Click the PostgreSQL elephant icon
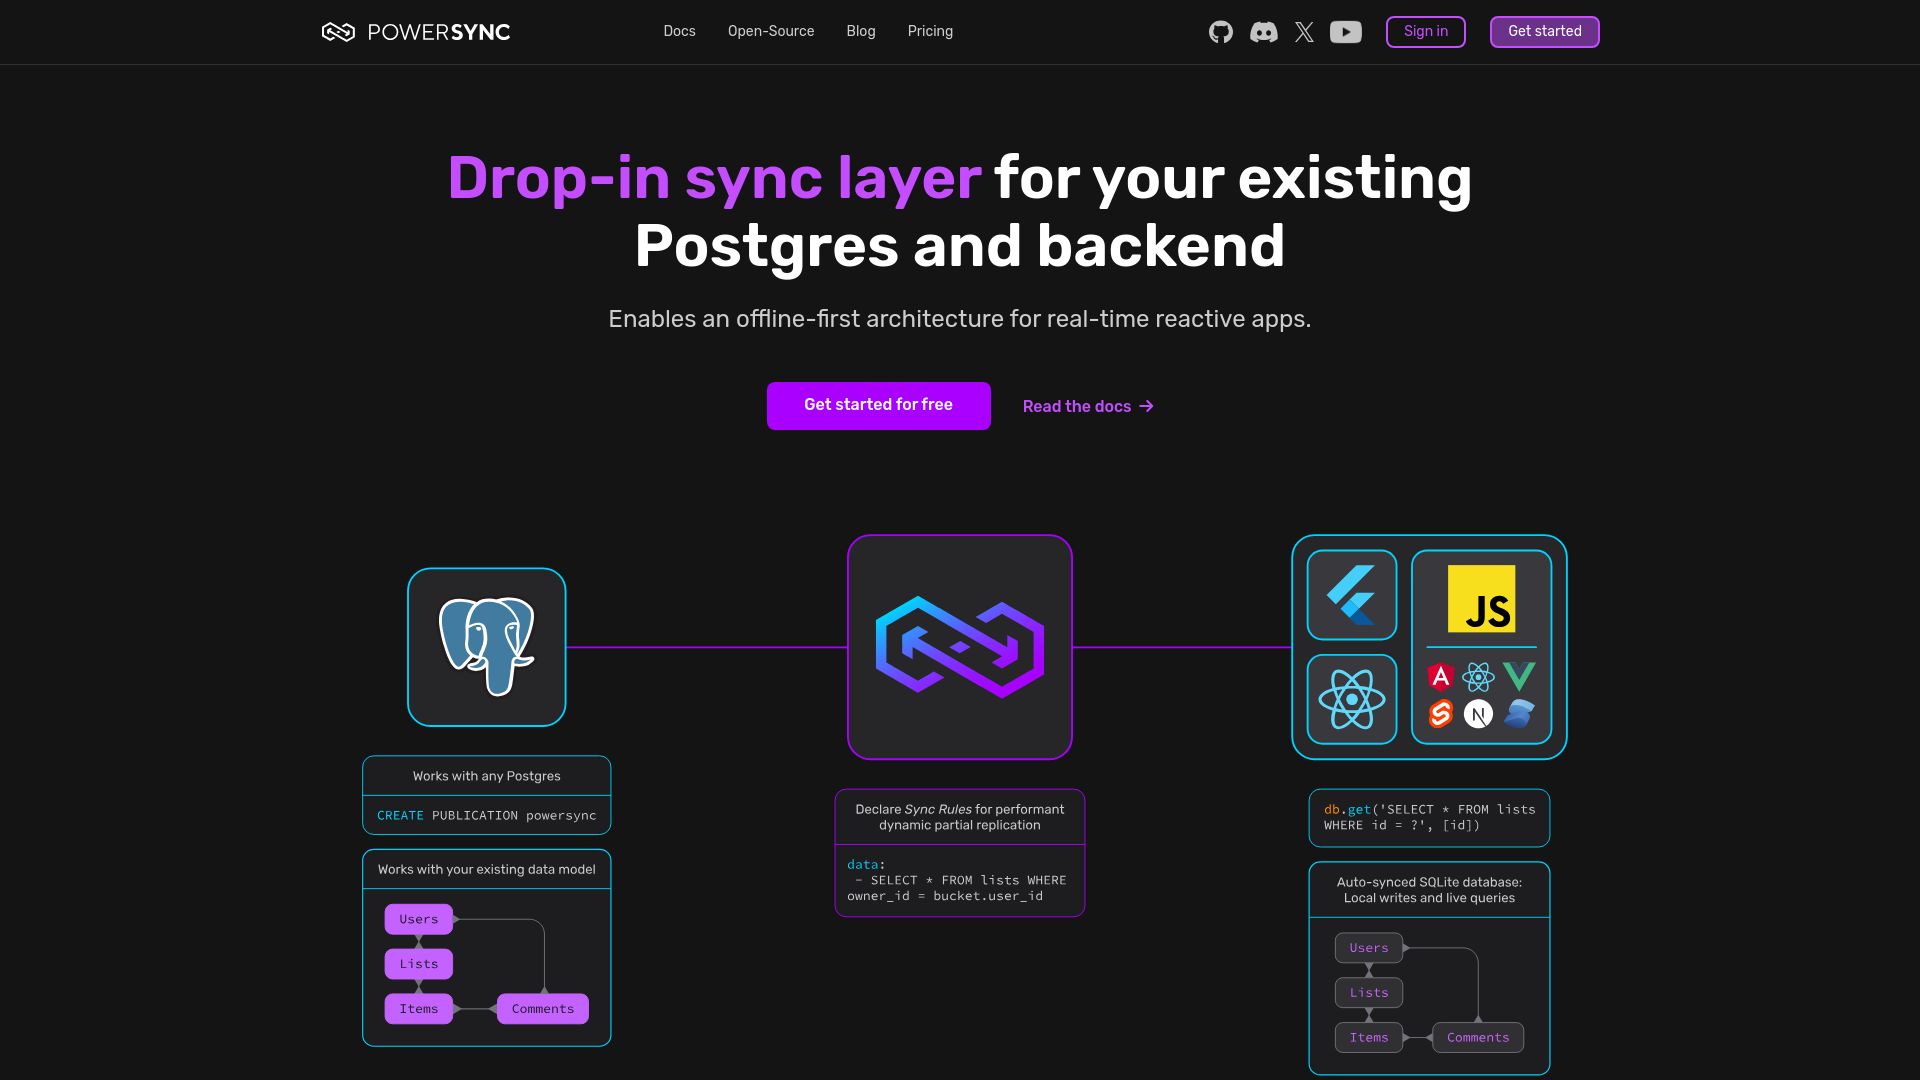Viewport: 1920px width, 1080px height. tap(487, 647)
